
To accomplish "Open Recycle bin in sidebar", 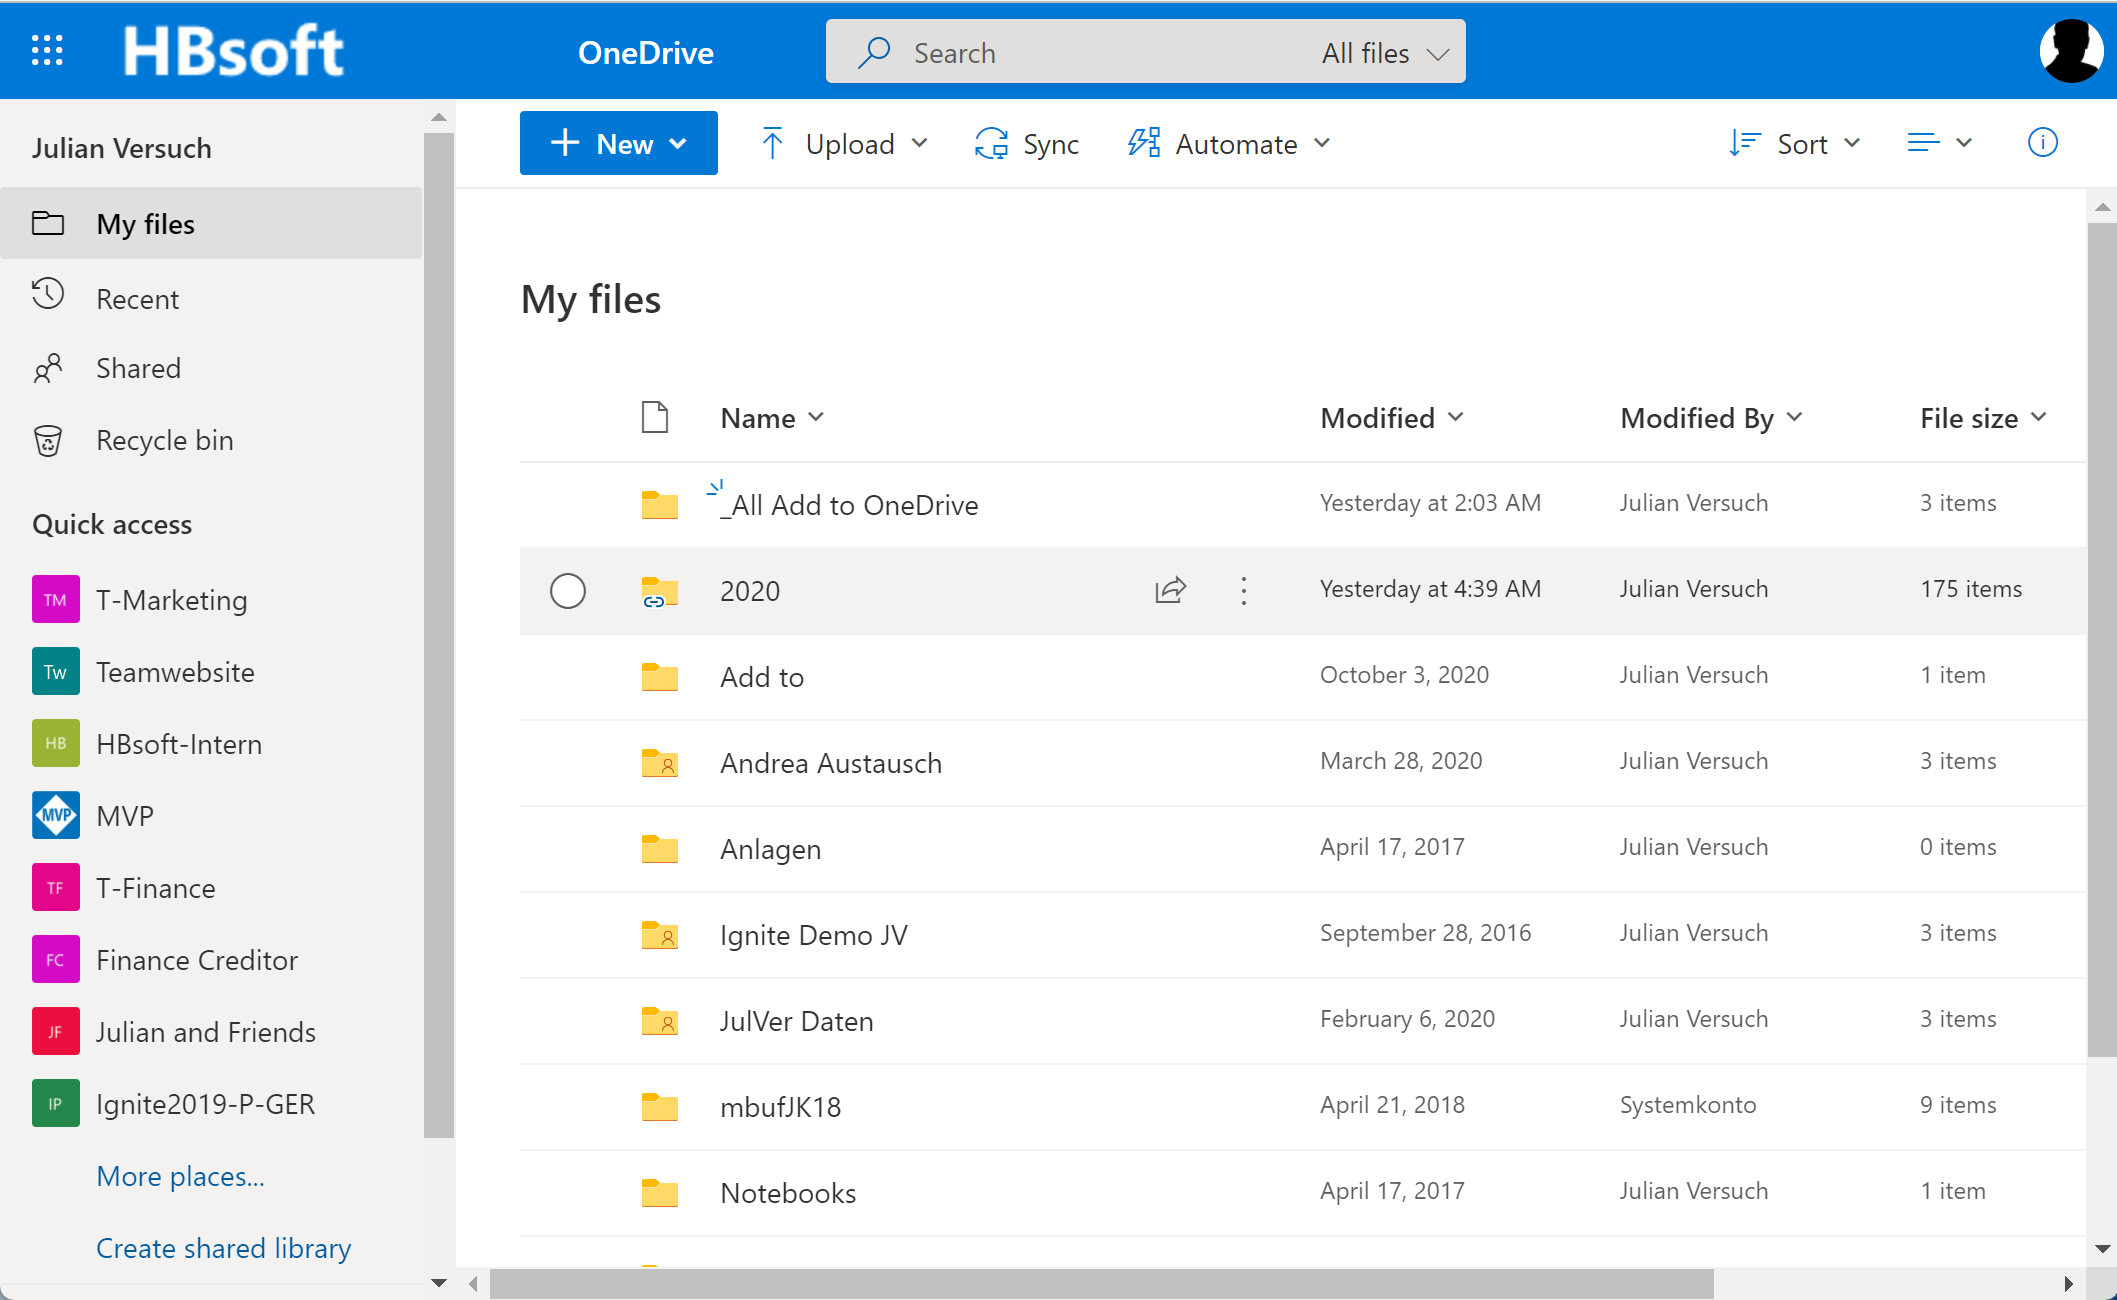I will click(x=164, y=440).
